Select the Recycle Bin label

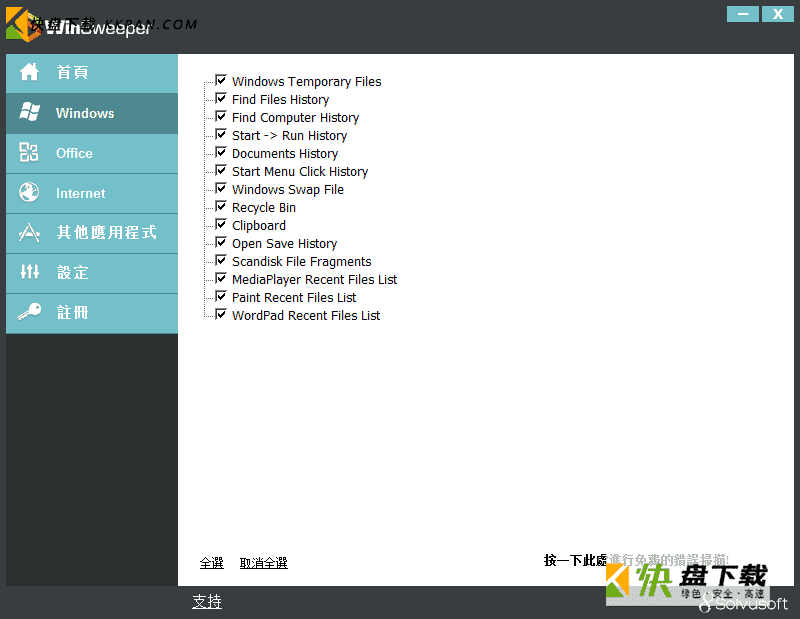[264, 208]
